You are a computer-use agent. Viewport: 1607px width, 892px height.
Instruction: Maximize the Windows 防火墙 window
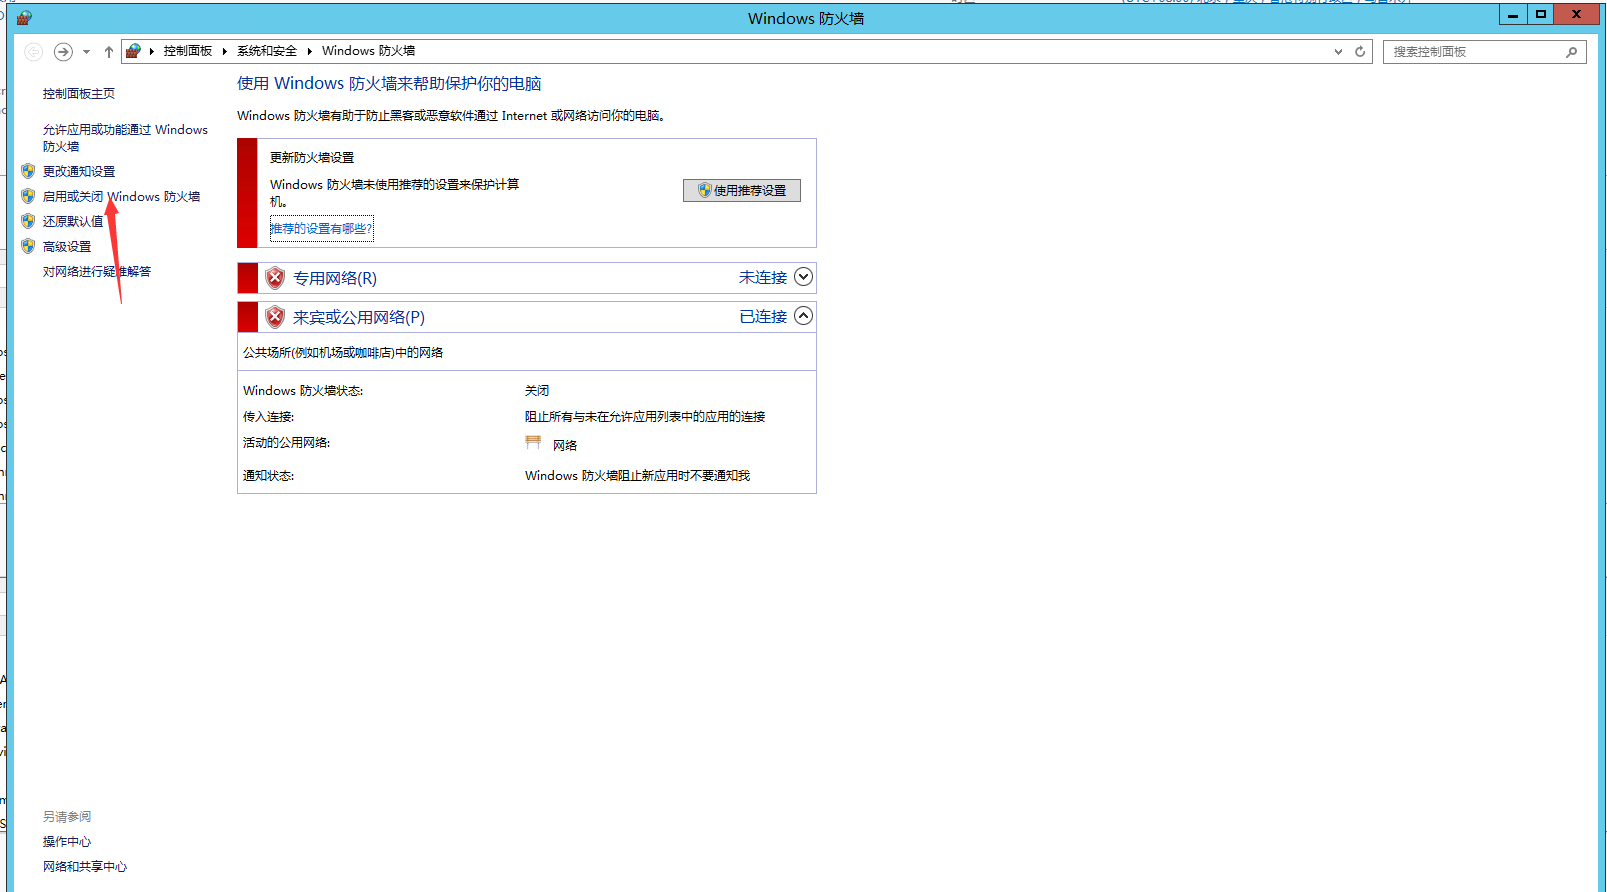coord(1541,14)
